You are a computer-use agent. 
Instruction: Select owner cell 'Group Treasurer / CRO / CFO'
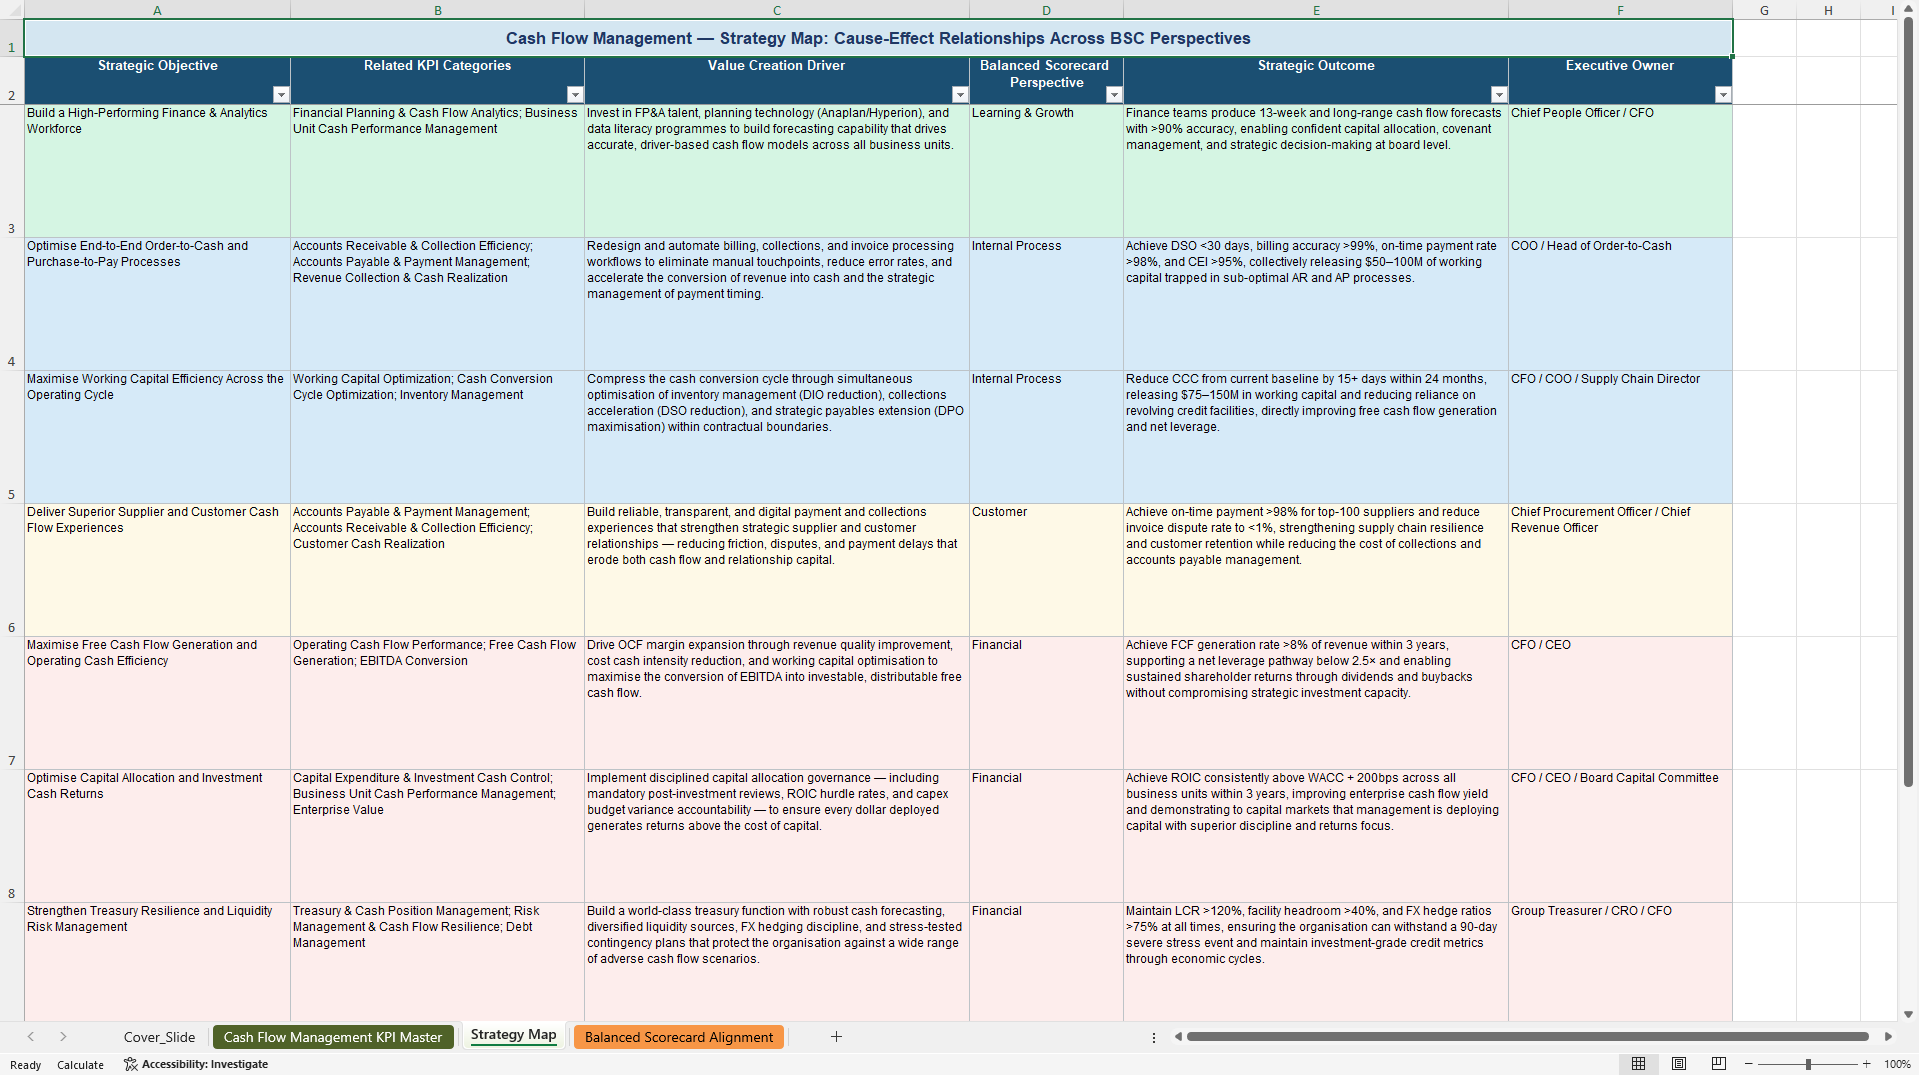point(1620,962)
